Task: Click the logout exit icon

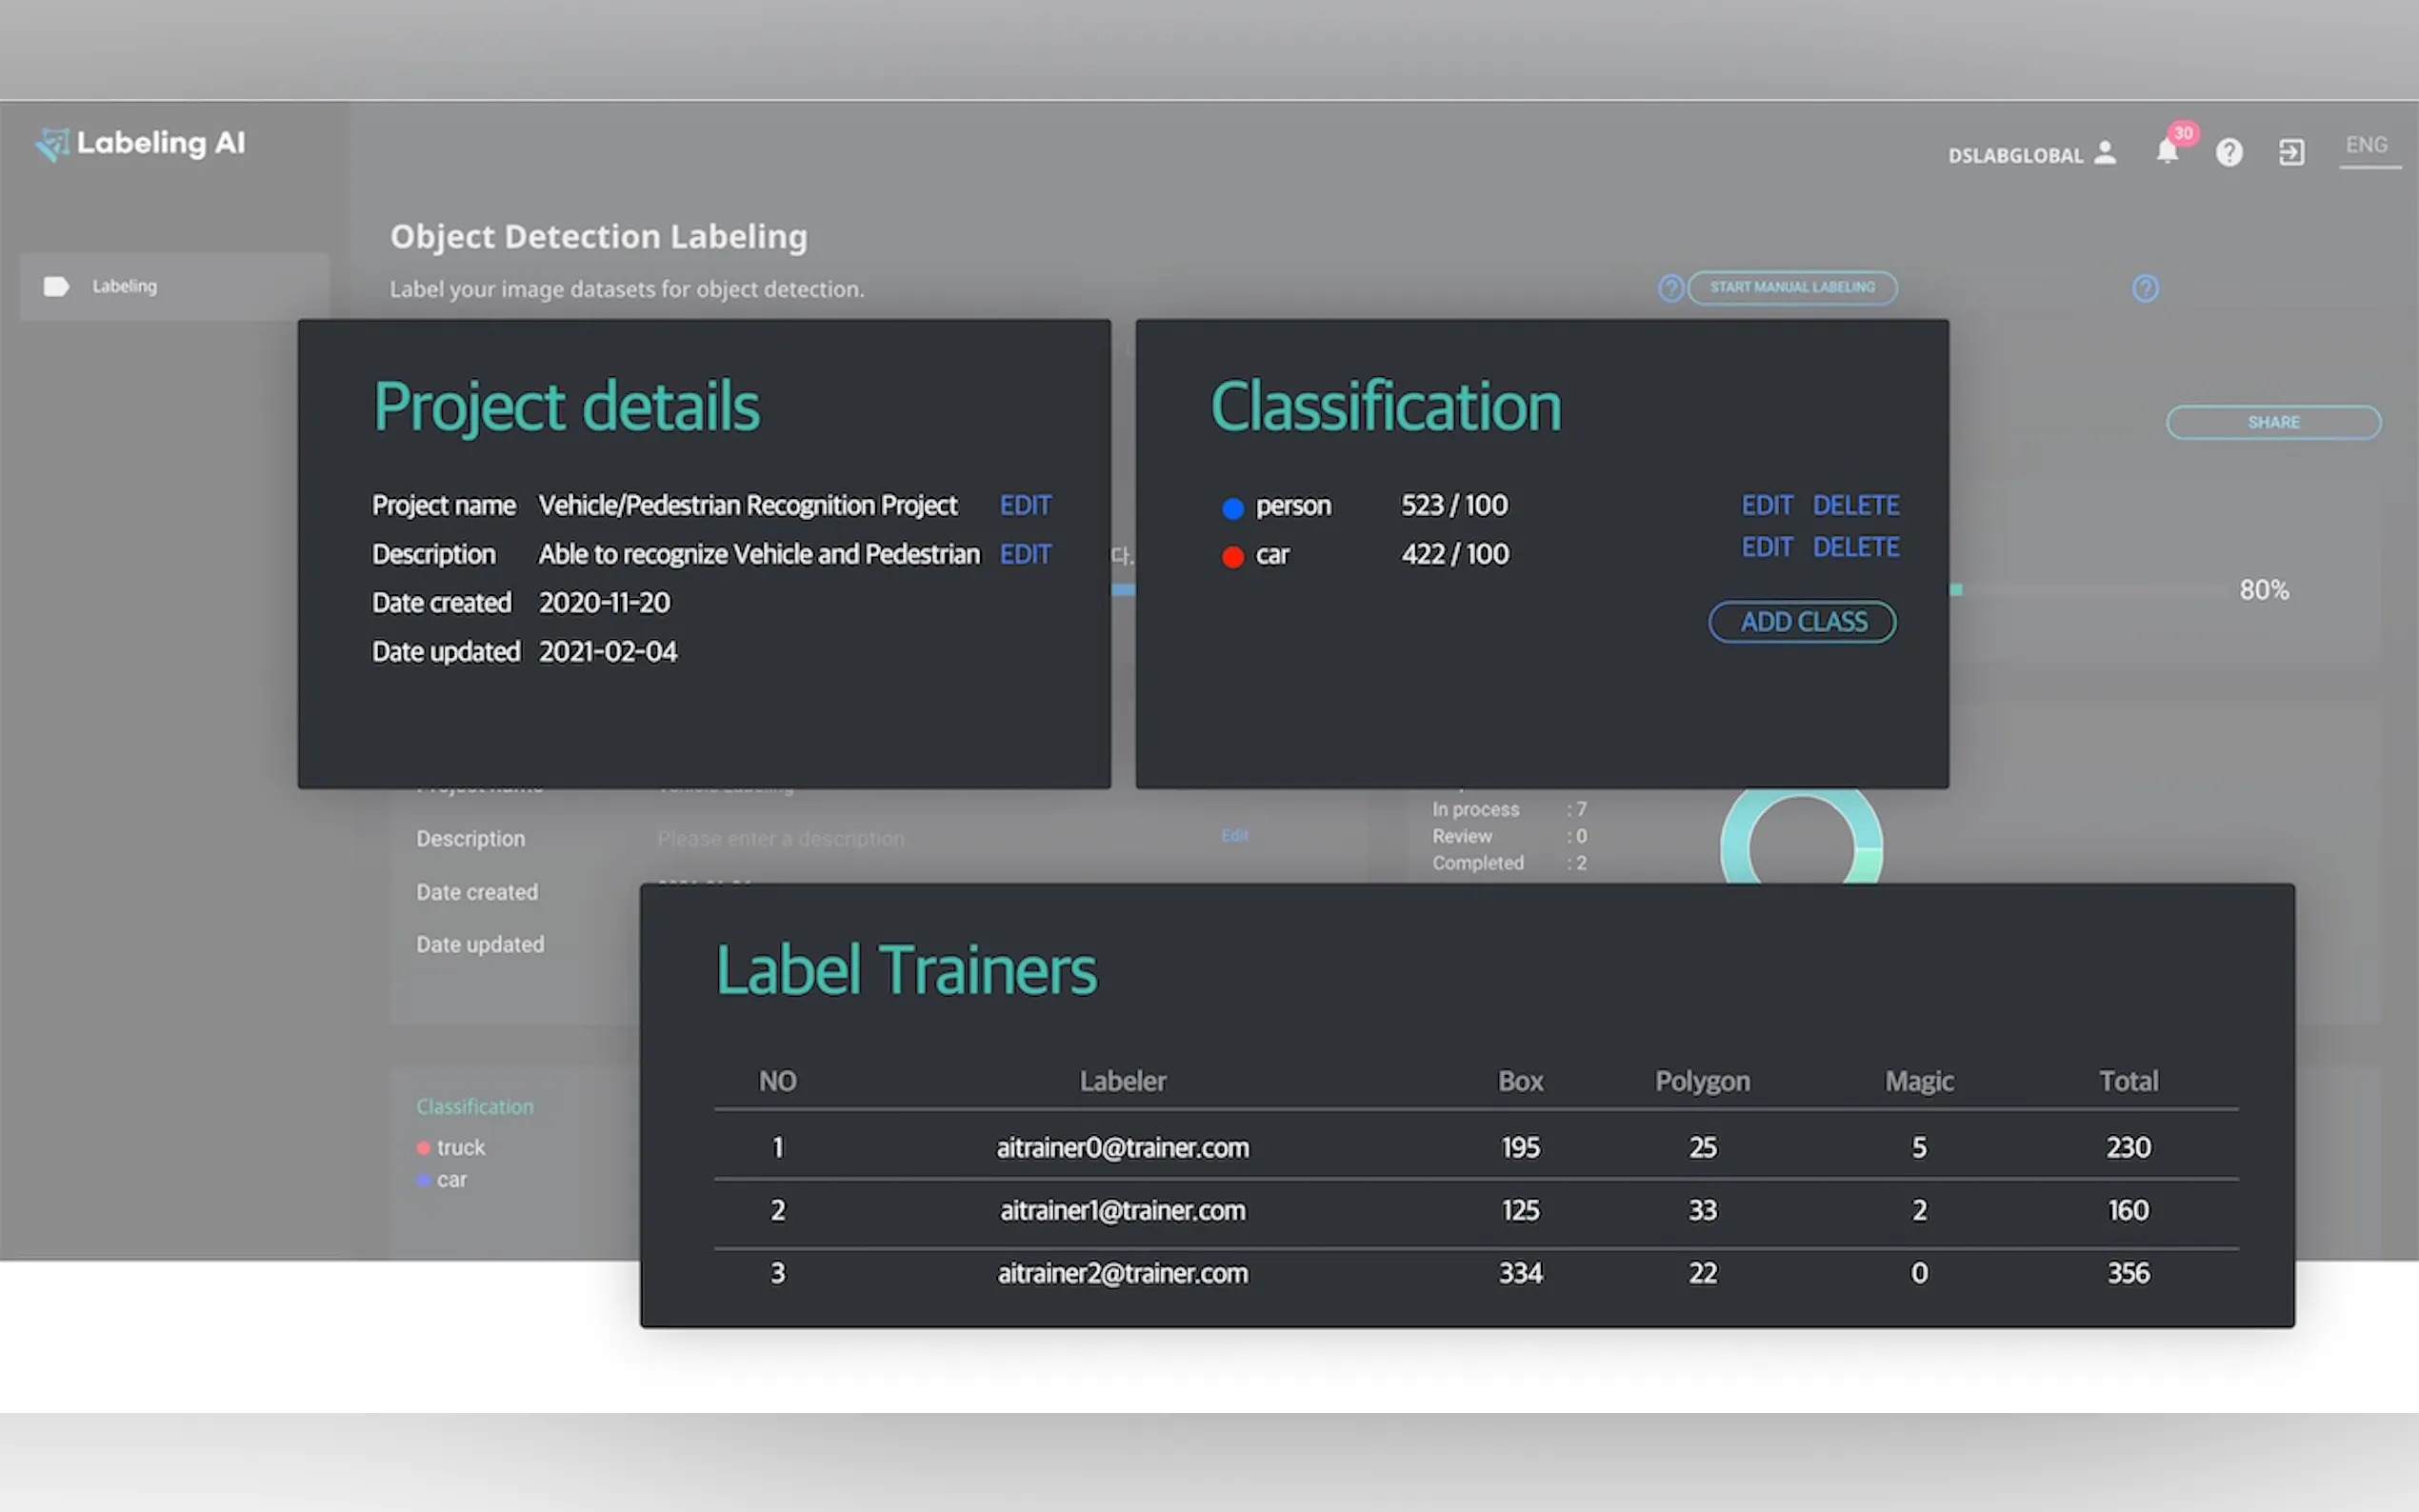Action: coord(2290,152)
